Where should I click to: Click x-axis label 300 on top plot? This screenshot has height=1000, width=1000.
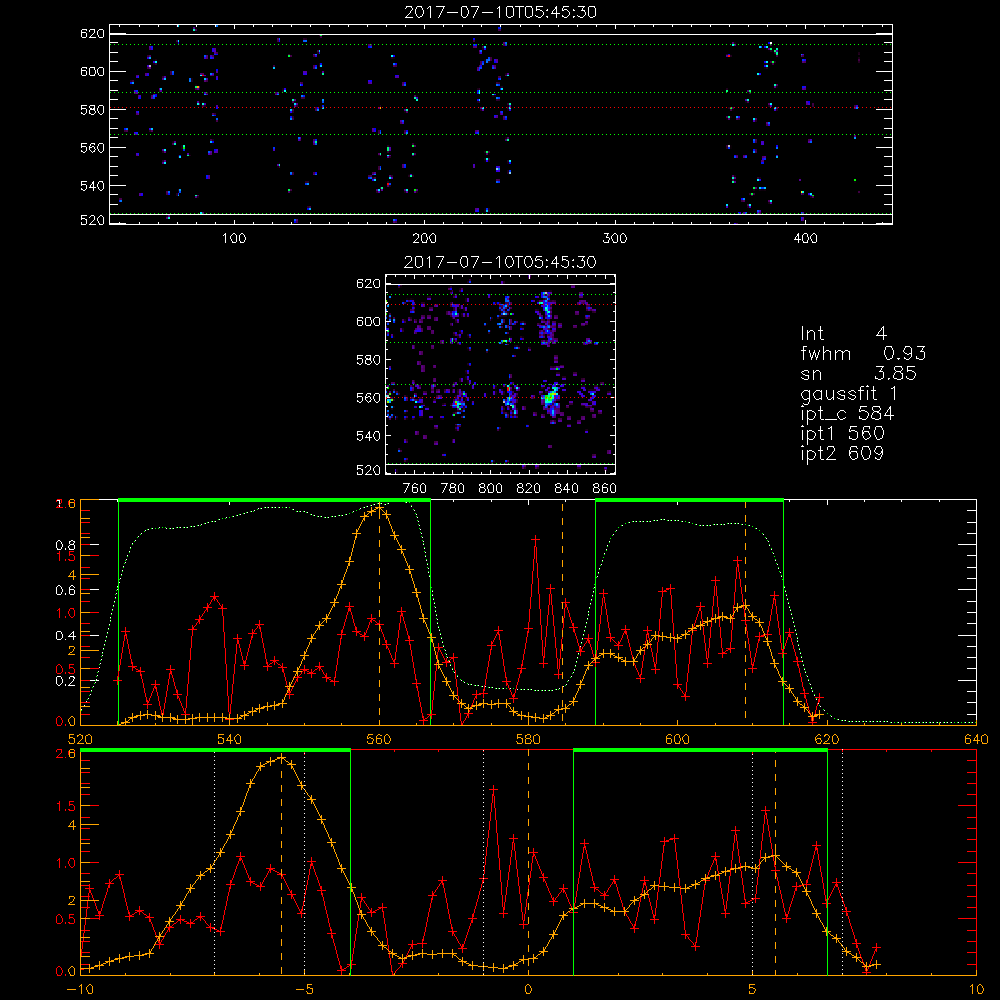click(x=615, y=239)
